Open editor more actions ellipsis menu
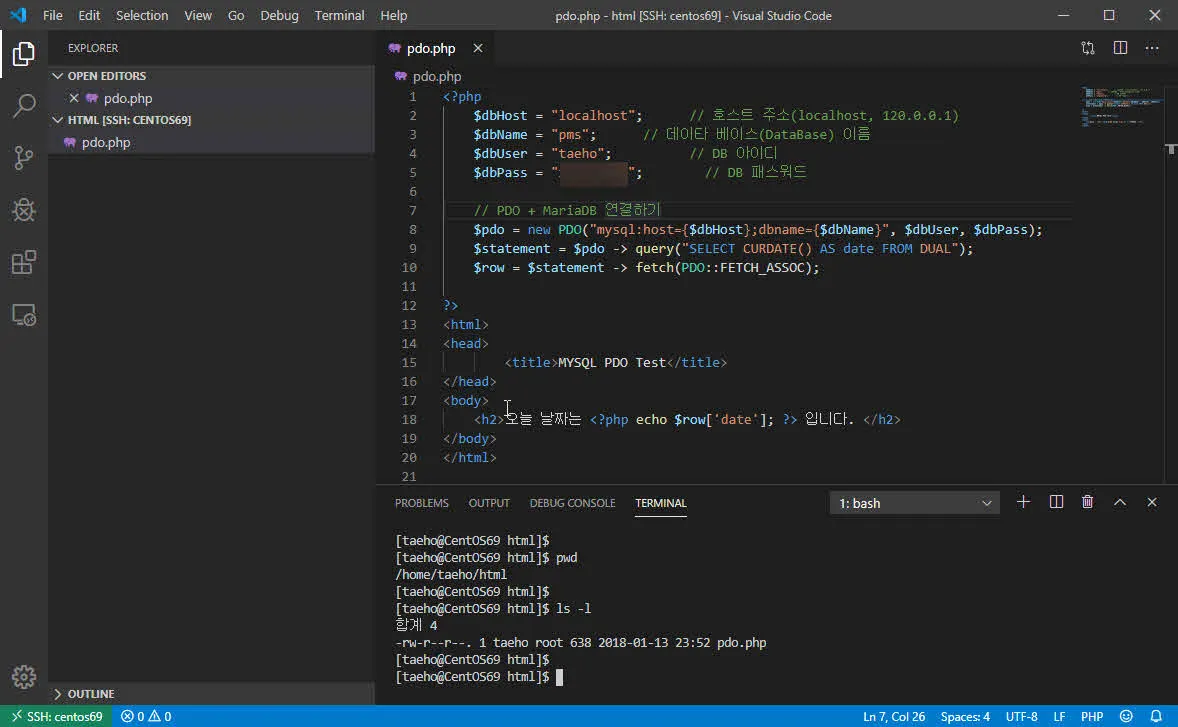 pyautogui.click(x=1152, y=47)
